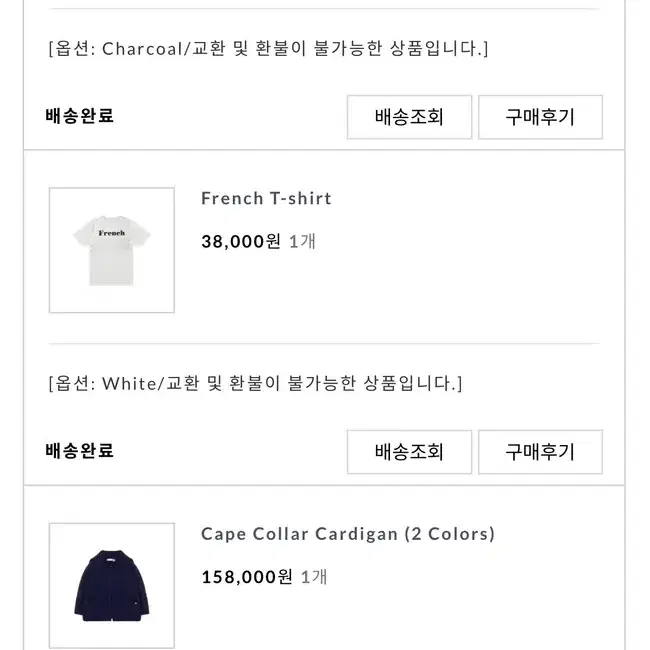Click the White option description text
This screenshot has height=650, width=650.
(255, 383)
